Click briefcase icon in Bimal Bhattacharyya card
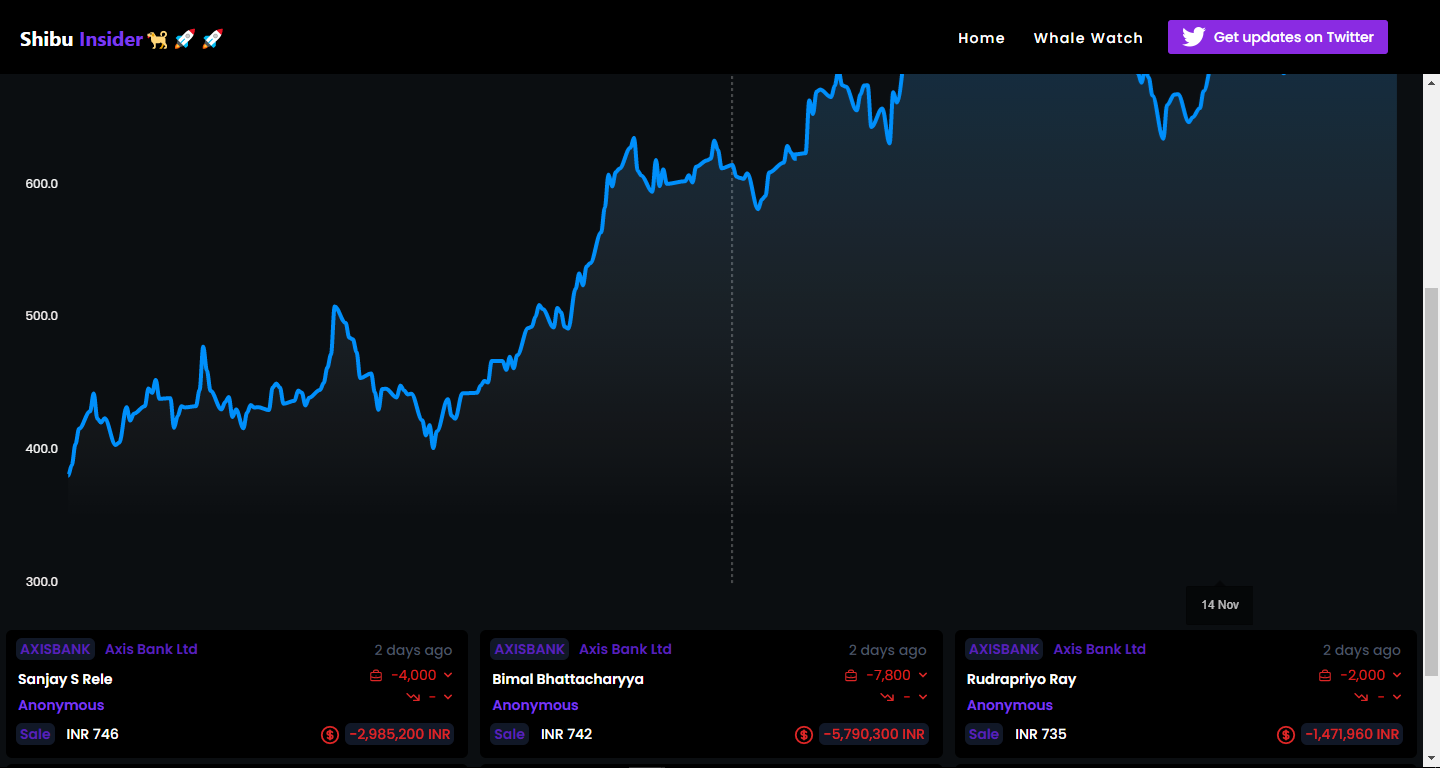The width and height of the screenshot is (1440, 768). pos(851,675)
